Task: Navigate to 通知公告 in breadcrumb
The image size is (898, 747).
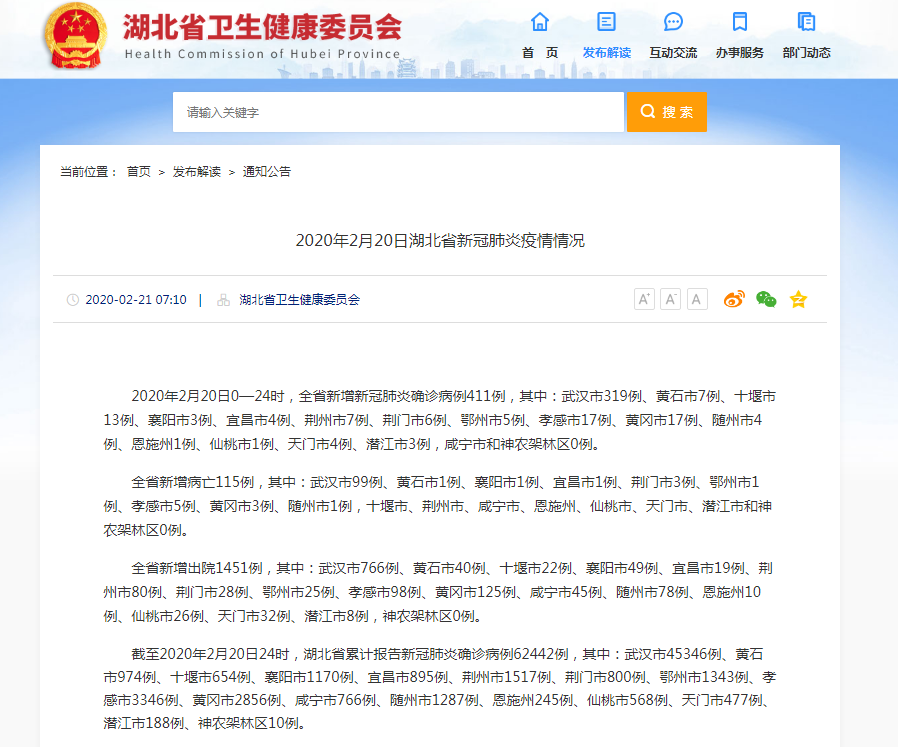Action: click(x=267, y=172)
